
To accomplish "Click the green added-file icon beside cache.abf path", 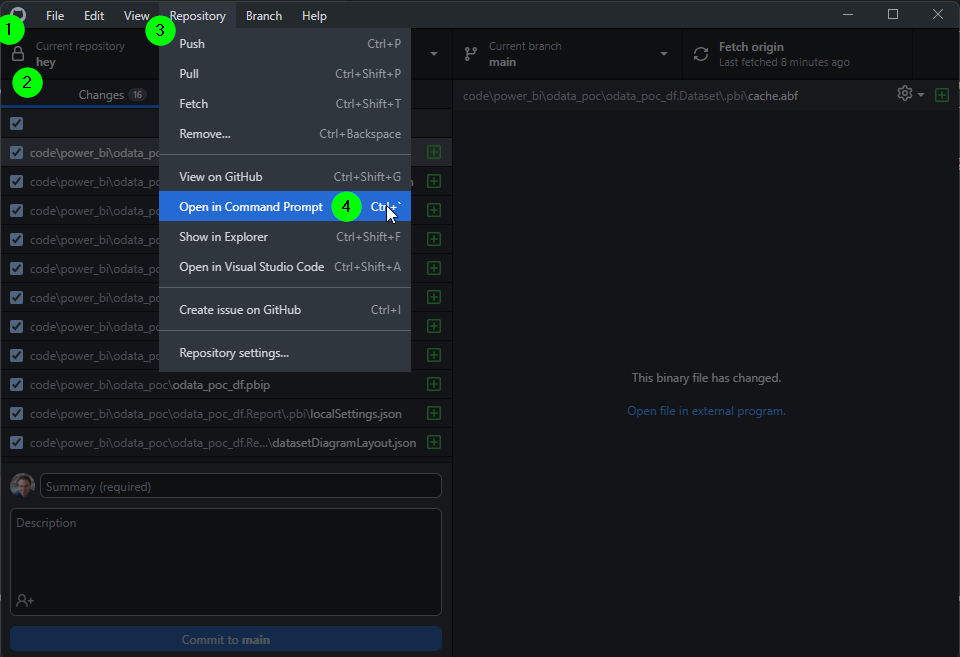I will point(942,95).
